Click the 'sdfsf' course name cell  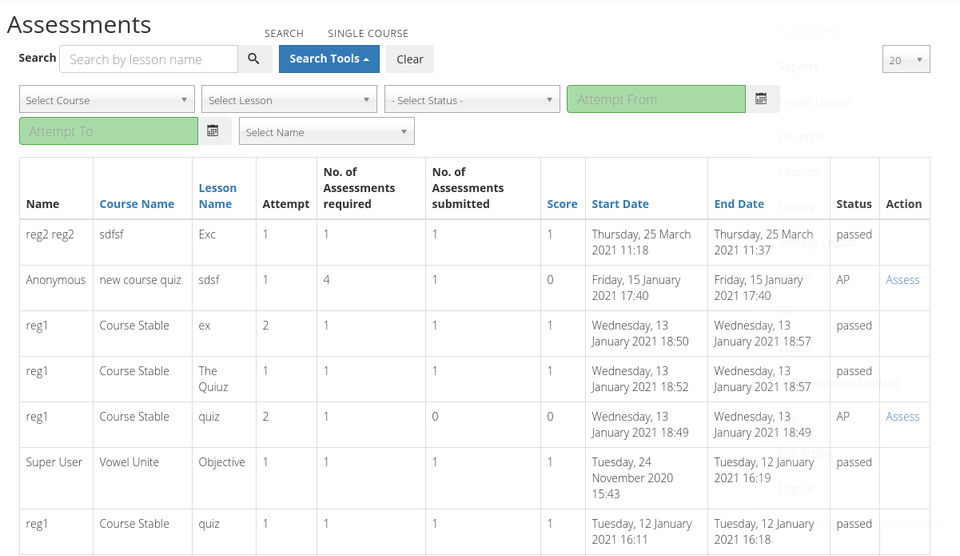tap(111, 235)
